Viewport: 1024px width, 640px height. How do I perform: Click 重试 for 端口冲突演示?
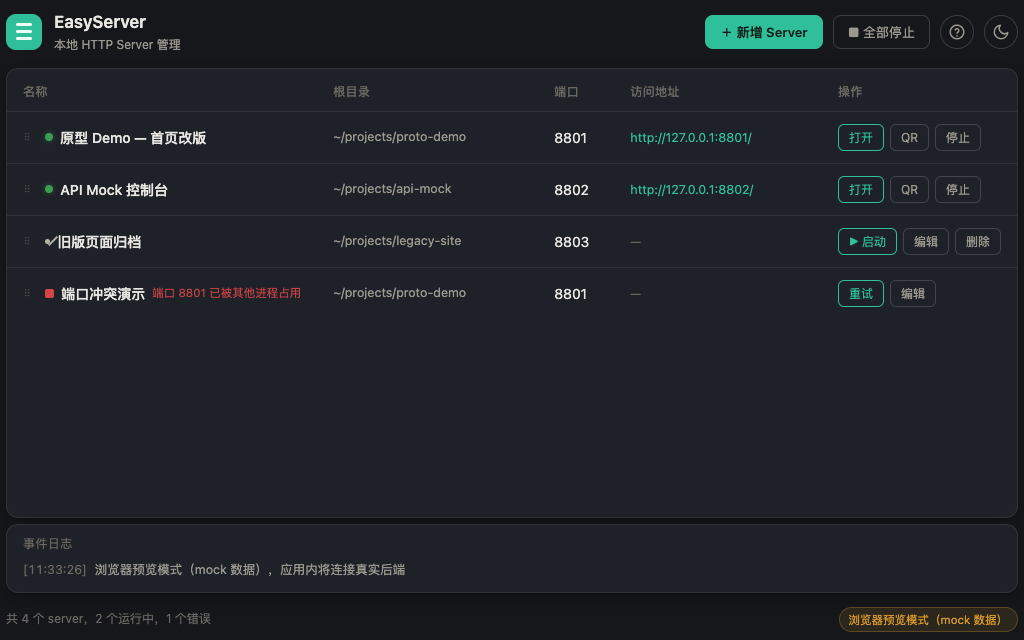click(861, 294)
